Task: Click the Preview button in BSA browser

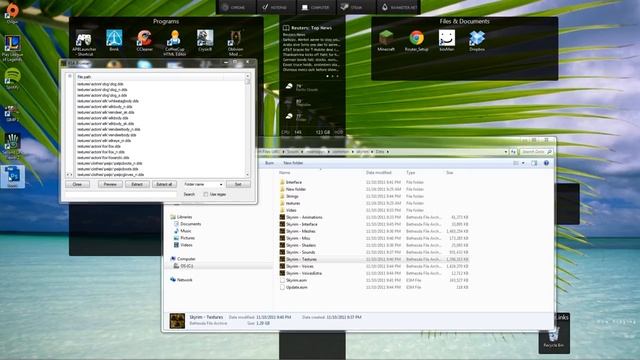Action: [x=110, y=184]
